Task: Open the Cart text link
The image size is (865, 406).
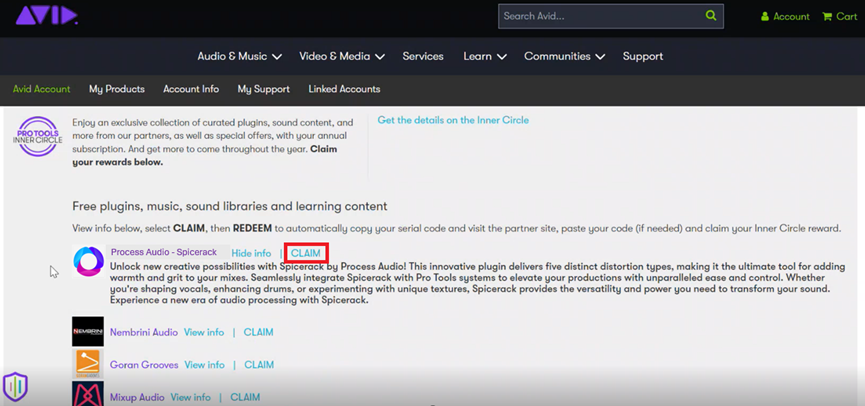Action: pyautogui.click(x=846, y=17)
